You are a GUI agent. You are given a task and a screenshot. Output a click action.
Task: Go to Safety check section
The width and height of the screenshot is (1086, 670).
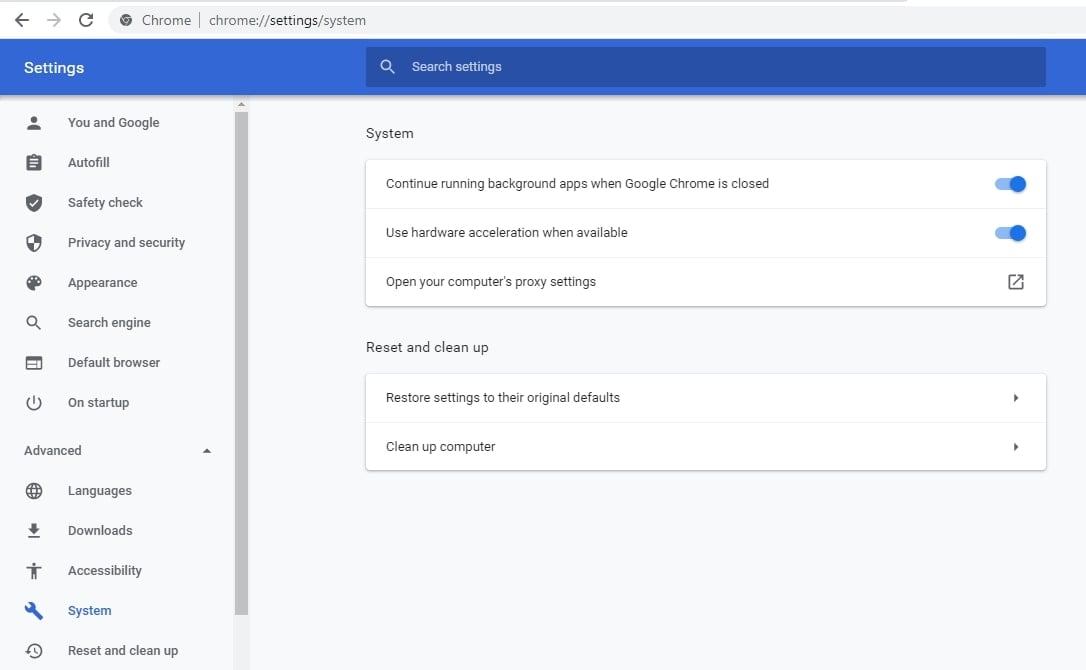105,202
